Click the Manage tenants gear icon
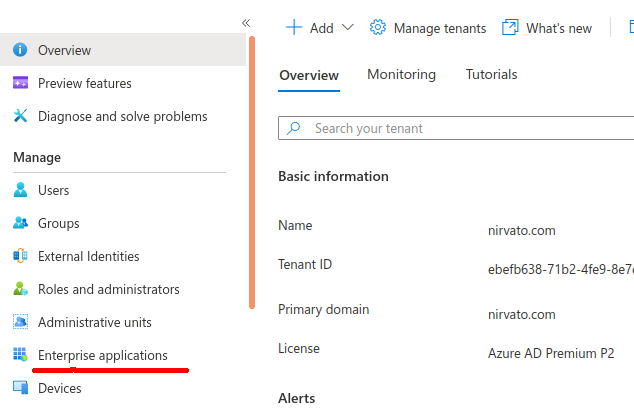634x408 pixels. [378, 27]
